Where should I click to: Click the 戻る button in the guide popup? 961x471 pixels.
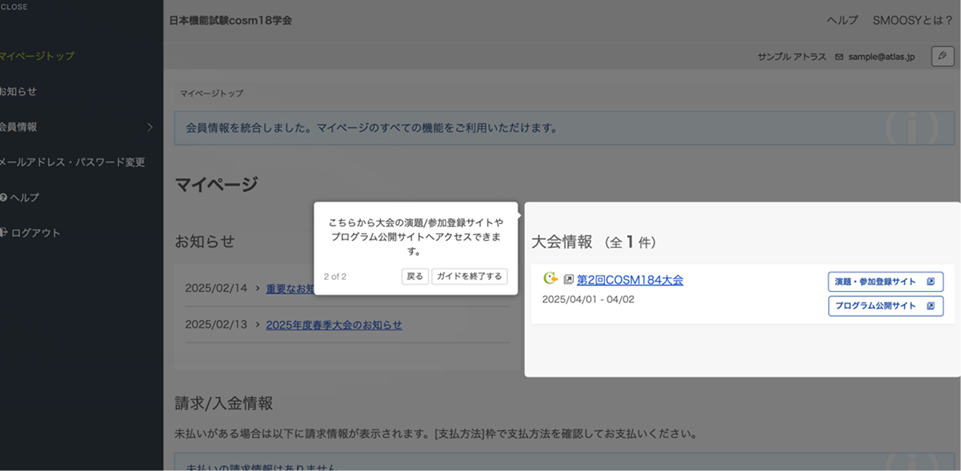tap(415, 277)
